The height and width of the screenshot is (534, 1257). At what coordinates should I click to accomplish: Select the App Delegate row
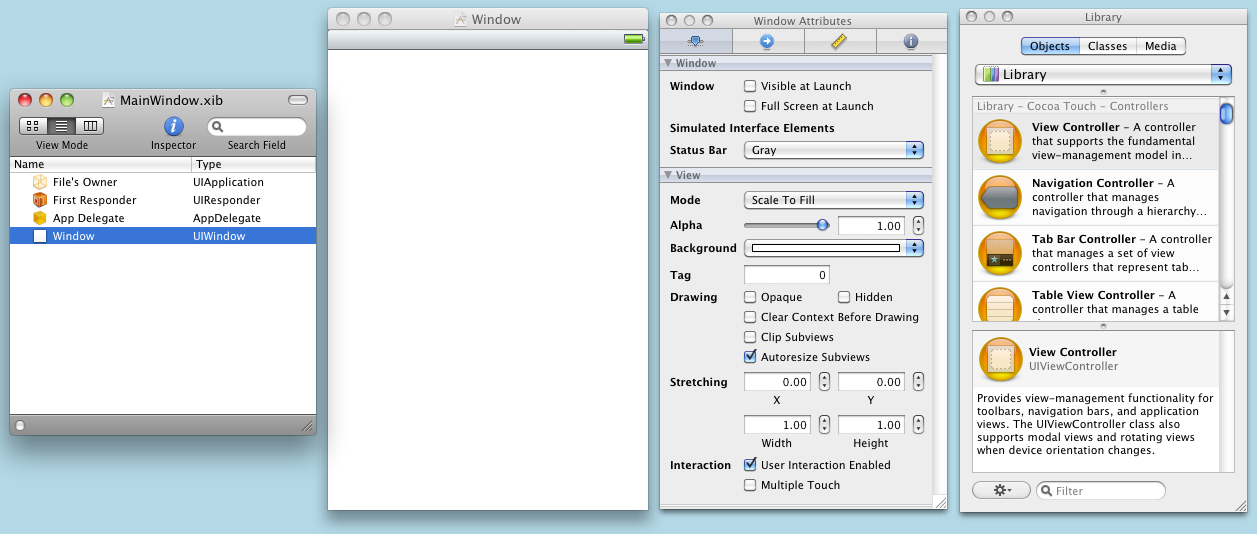(x=163, y=218)
